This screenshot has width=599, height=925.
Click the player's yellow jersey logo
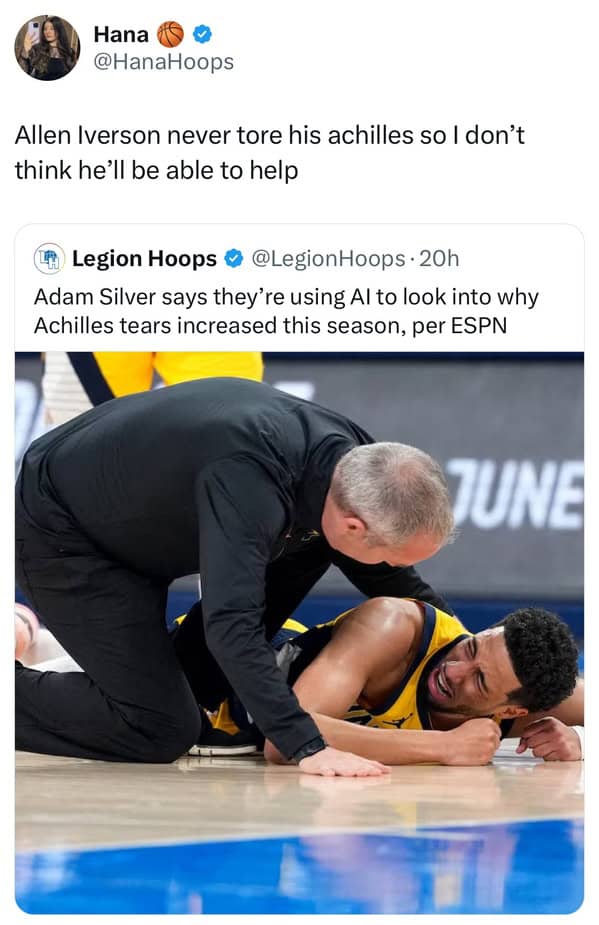[x=395, y=721]
